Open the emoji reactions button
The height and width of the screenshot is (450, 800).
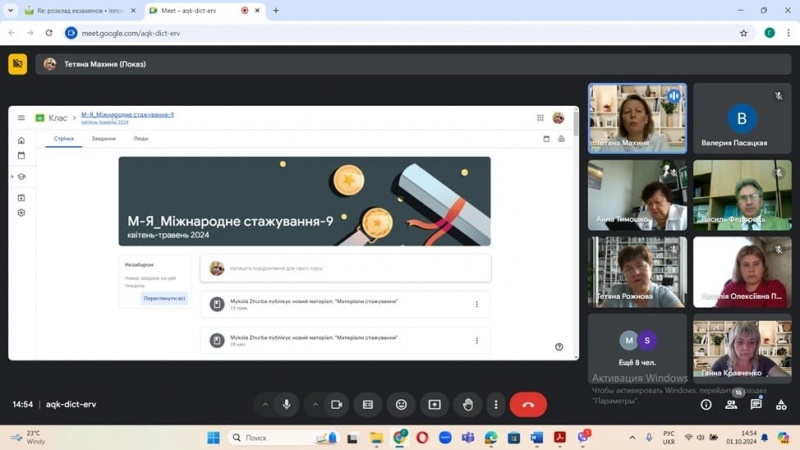401,404
